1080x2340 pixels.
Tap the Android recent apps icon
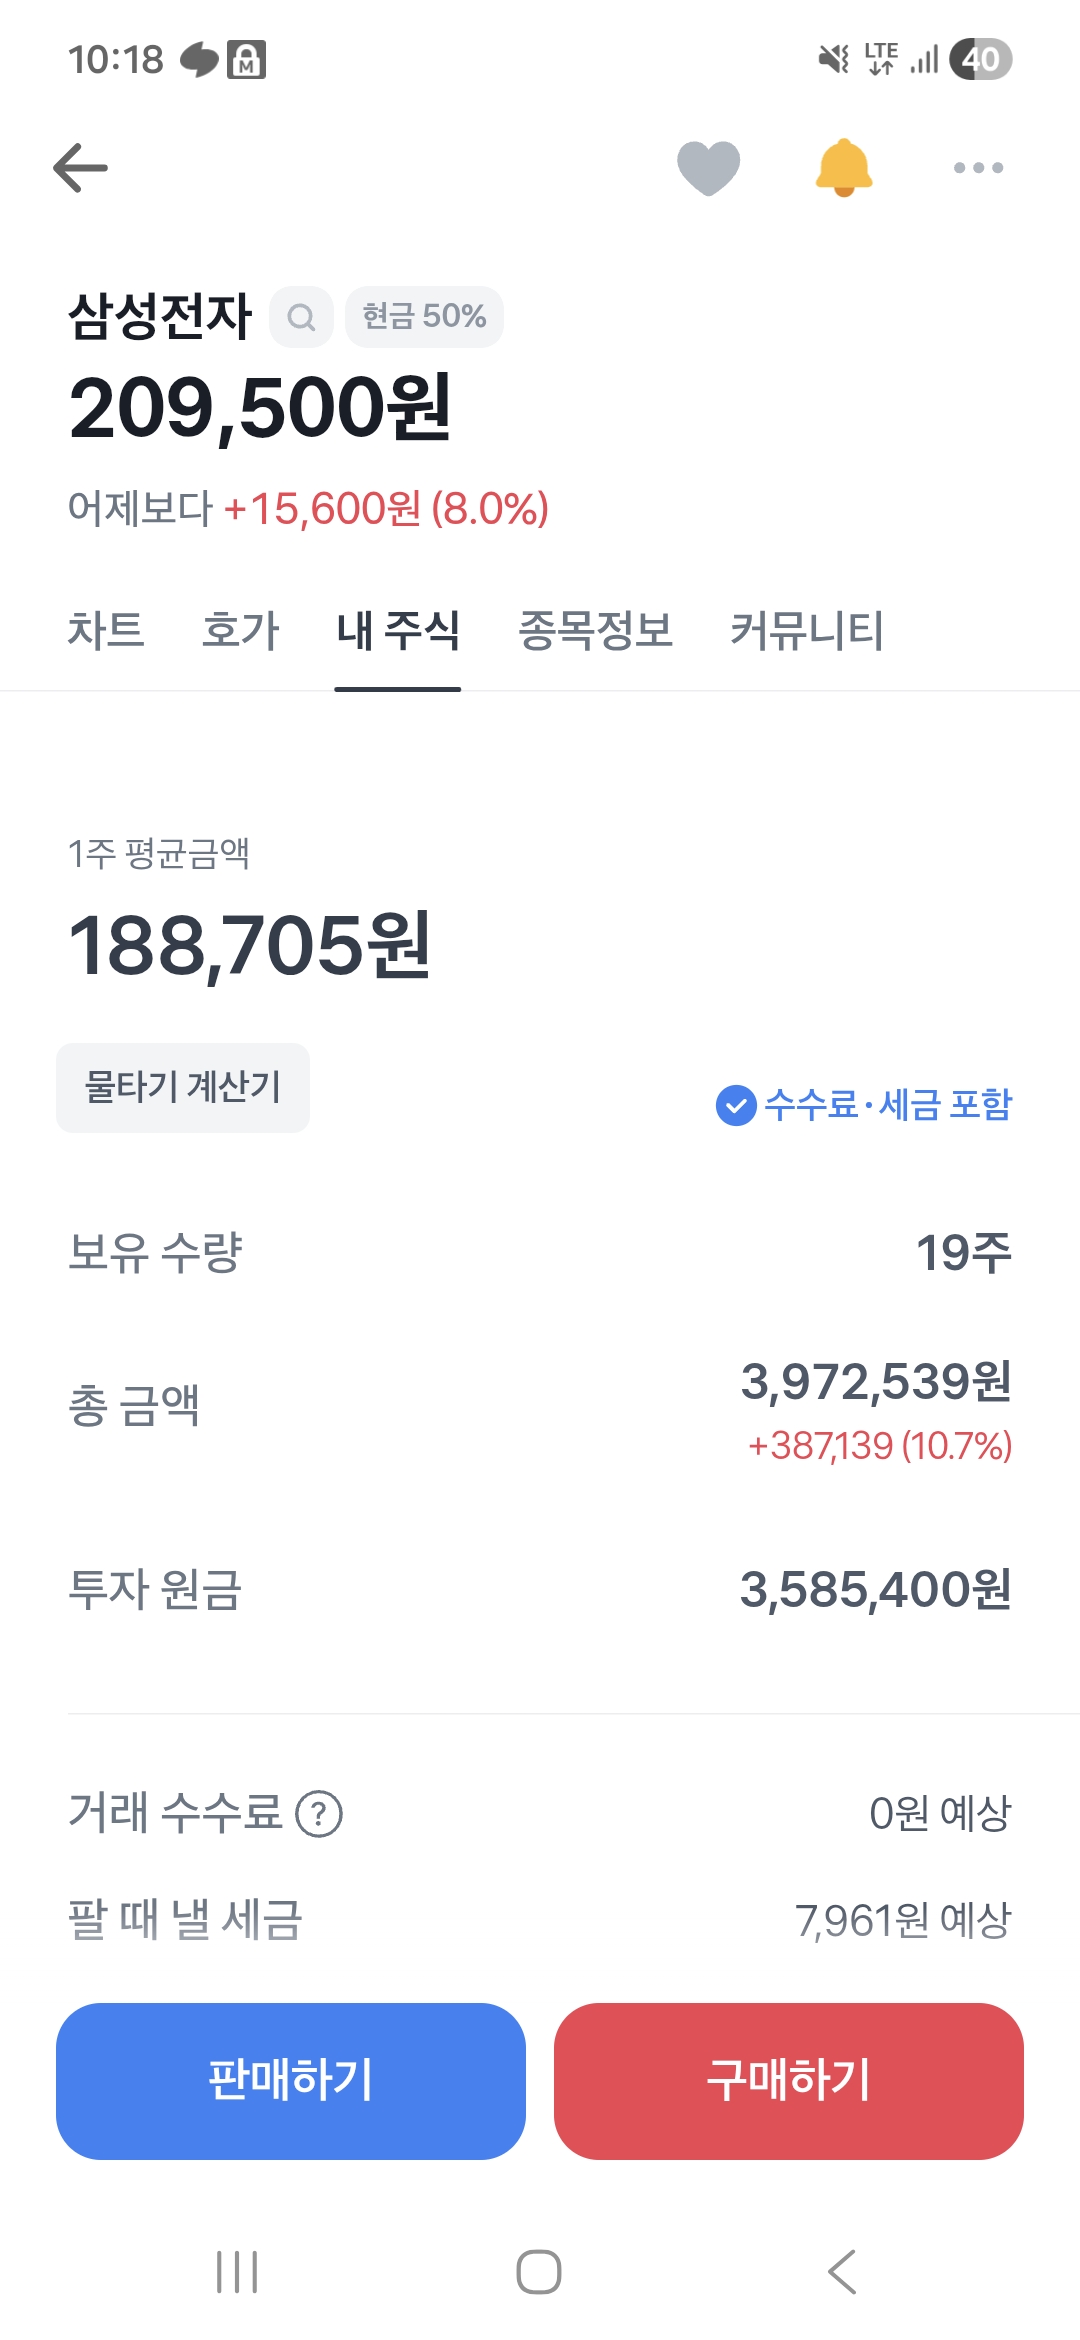coord(238,2272)
